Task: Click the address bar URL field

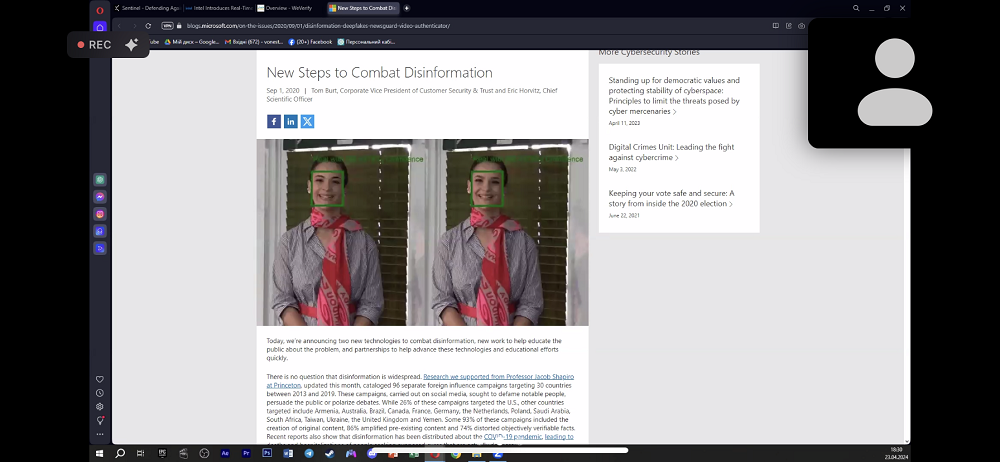Action: 400,25
